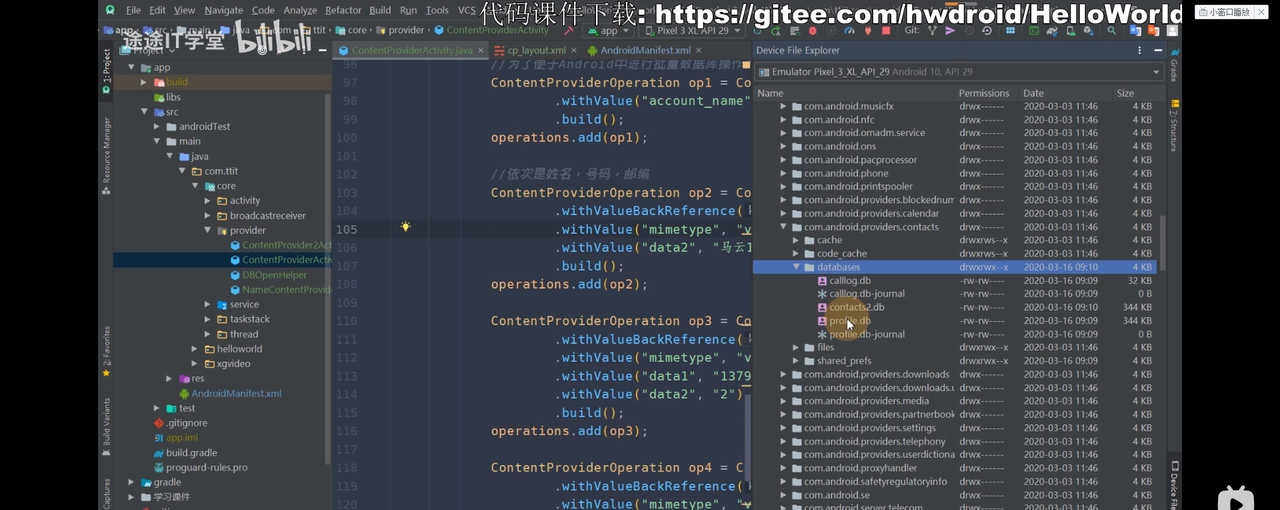Click the intention lightbulb on line 105
The width and height of the screenshot is (1280, 510).
(405, 228)
